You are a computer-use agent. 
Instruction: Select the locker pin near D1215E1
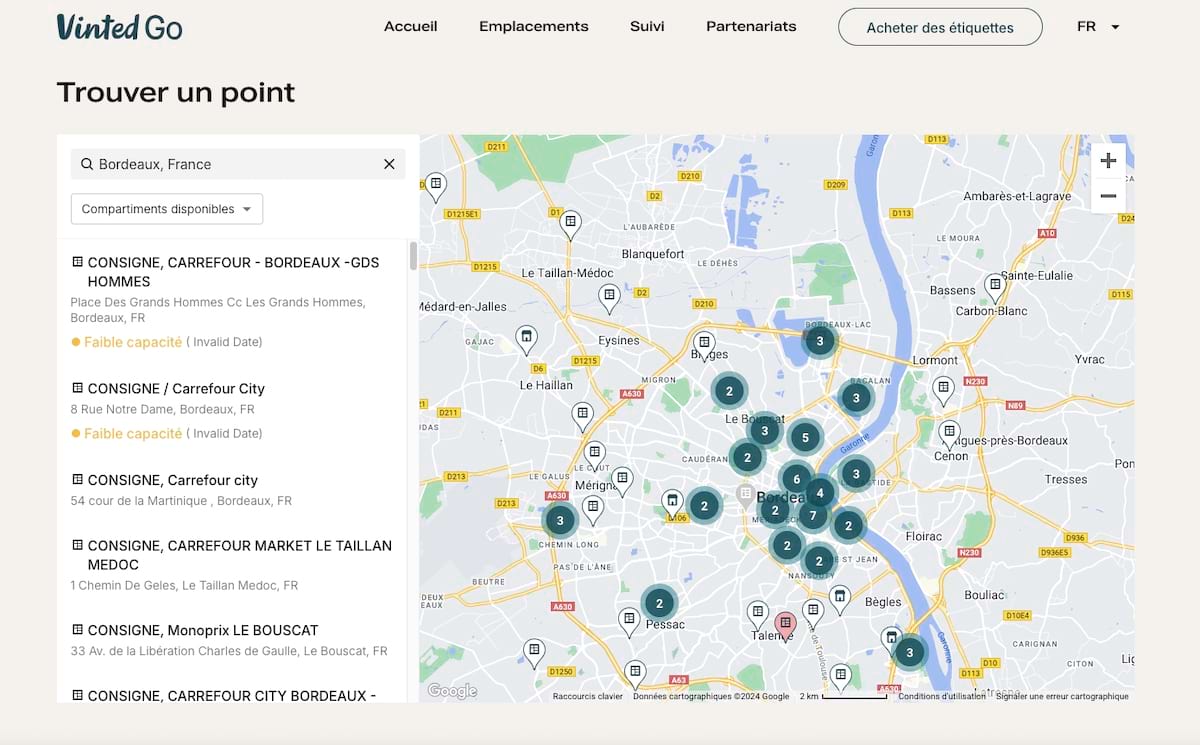[435, 186]
